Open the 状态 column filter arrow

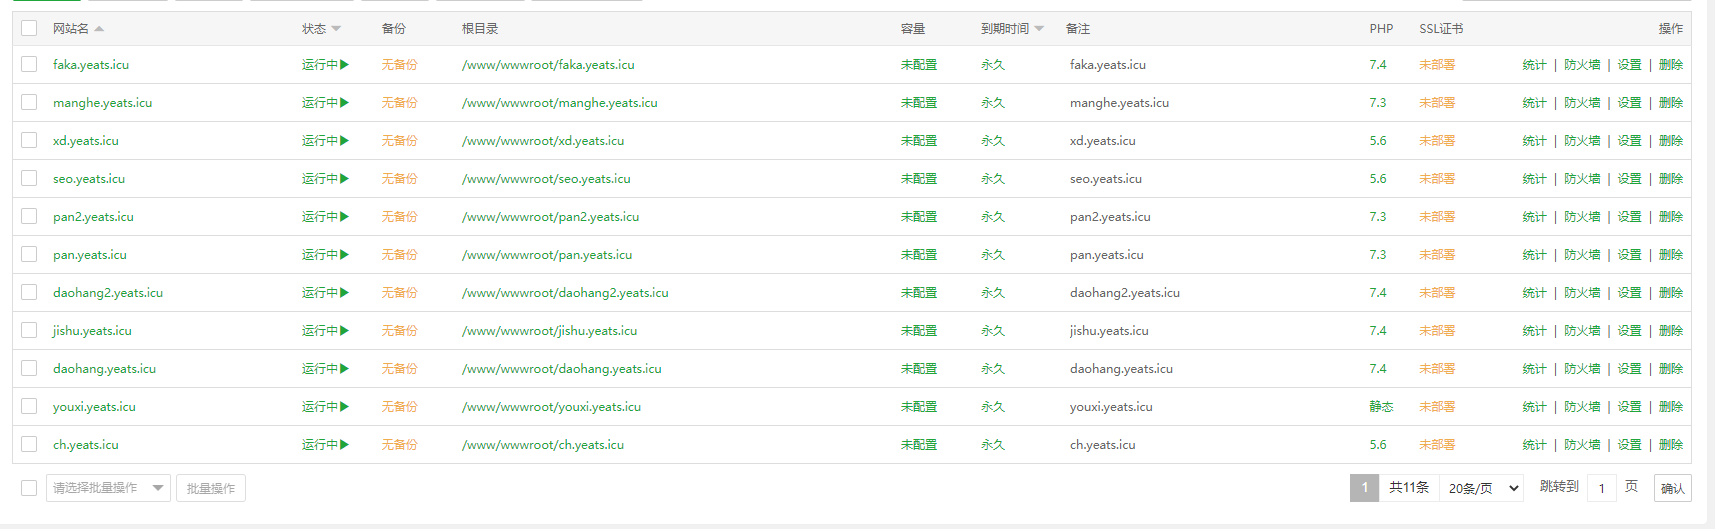[x=336, y=29]
